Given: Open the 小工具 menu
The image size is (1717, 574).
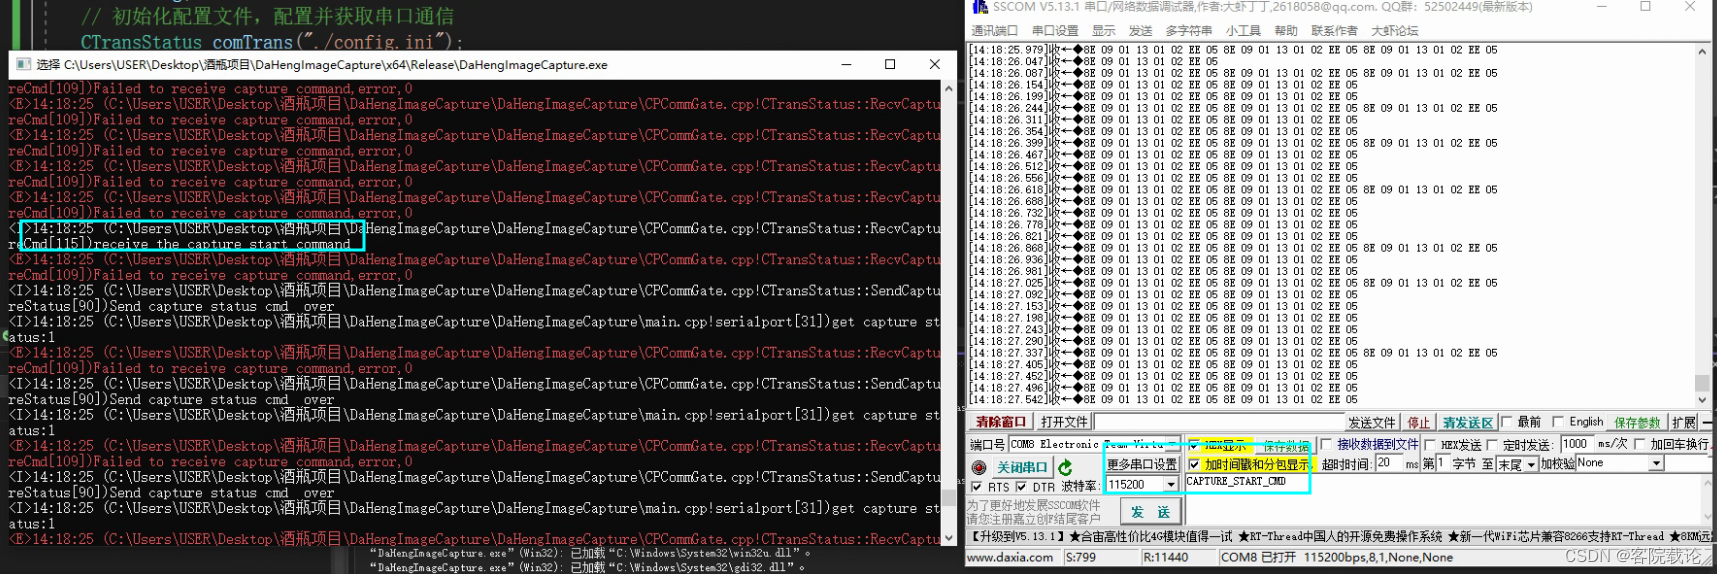Looking at the screenshot, I should pos(1243,31).
